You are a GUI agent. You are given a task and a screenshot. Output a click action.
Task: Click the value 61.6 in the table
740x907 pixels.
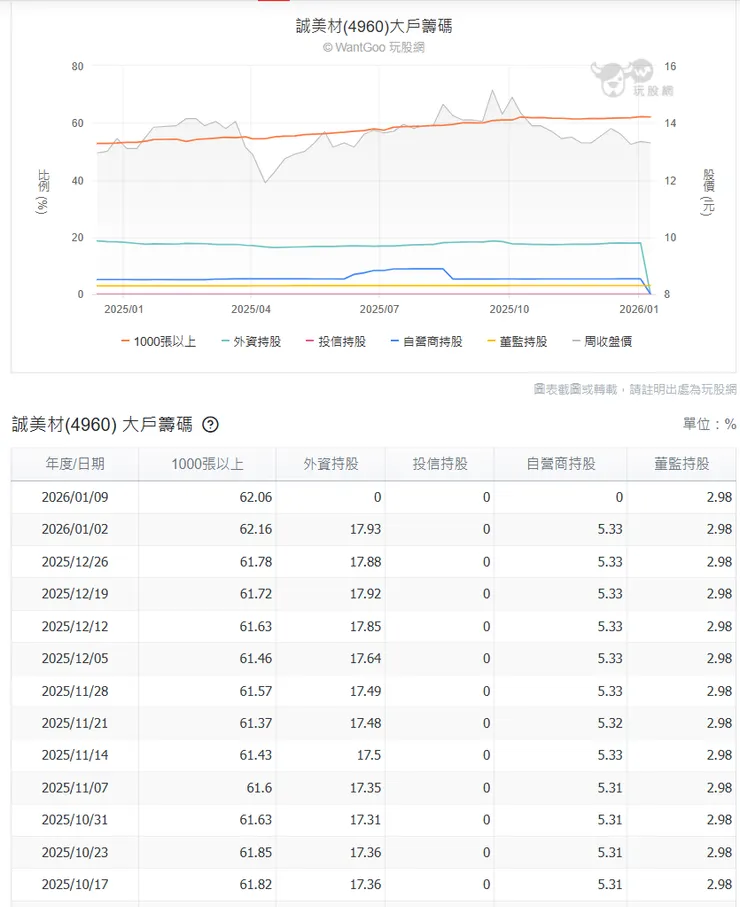[259, 788]
